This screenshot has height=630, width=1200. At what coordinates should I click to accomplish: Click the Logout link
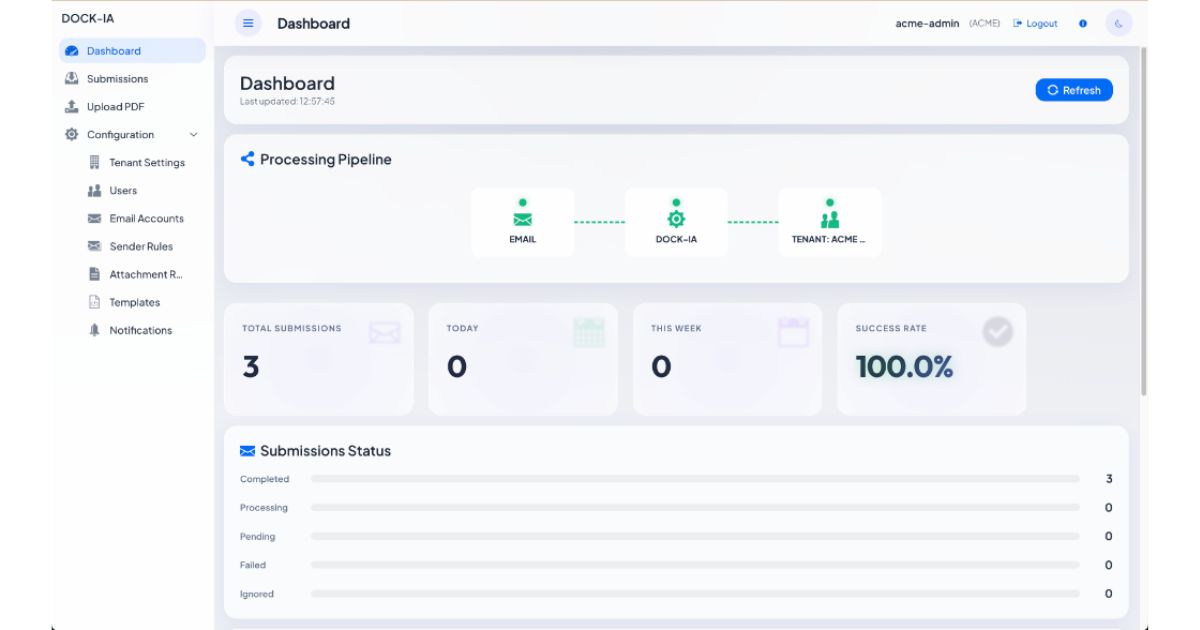1035,23
